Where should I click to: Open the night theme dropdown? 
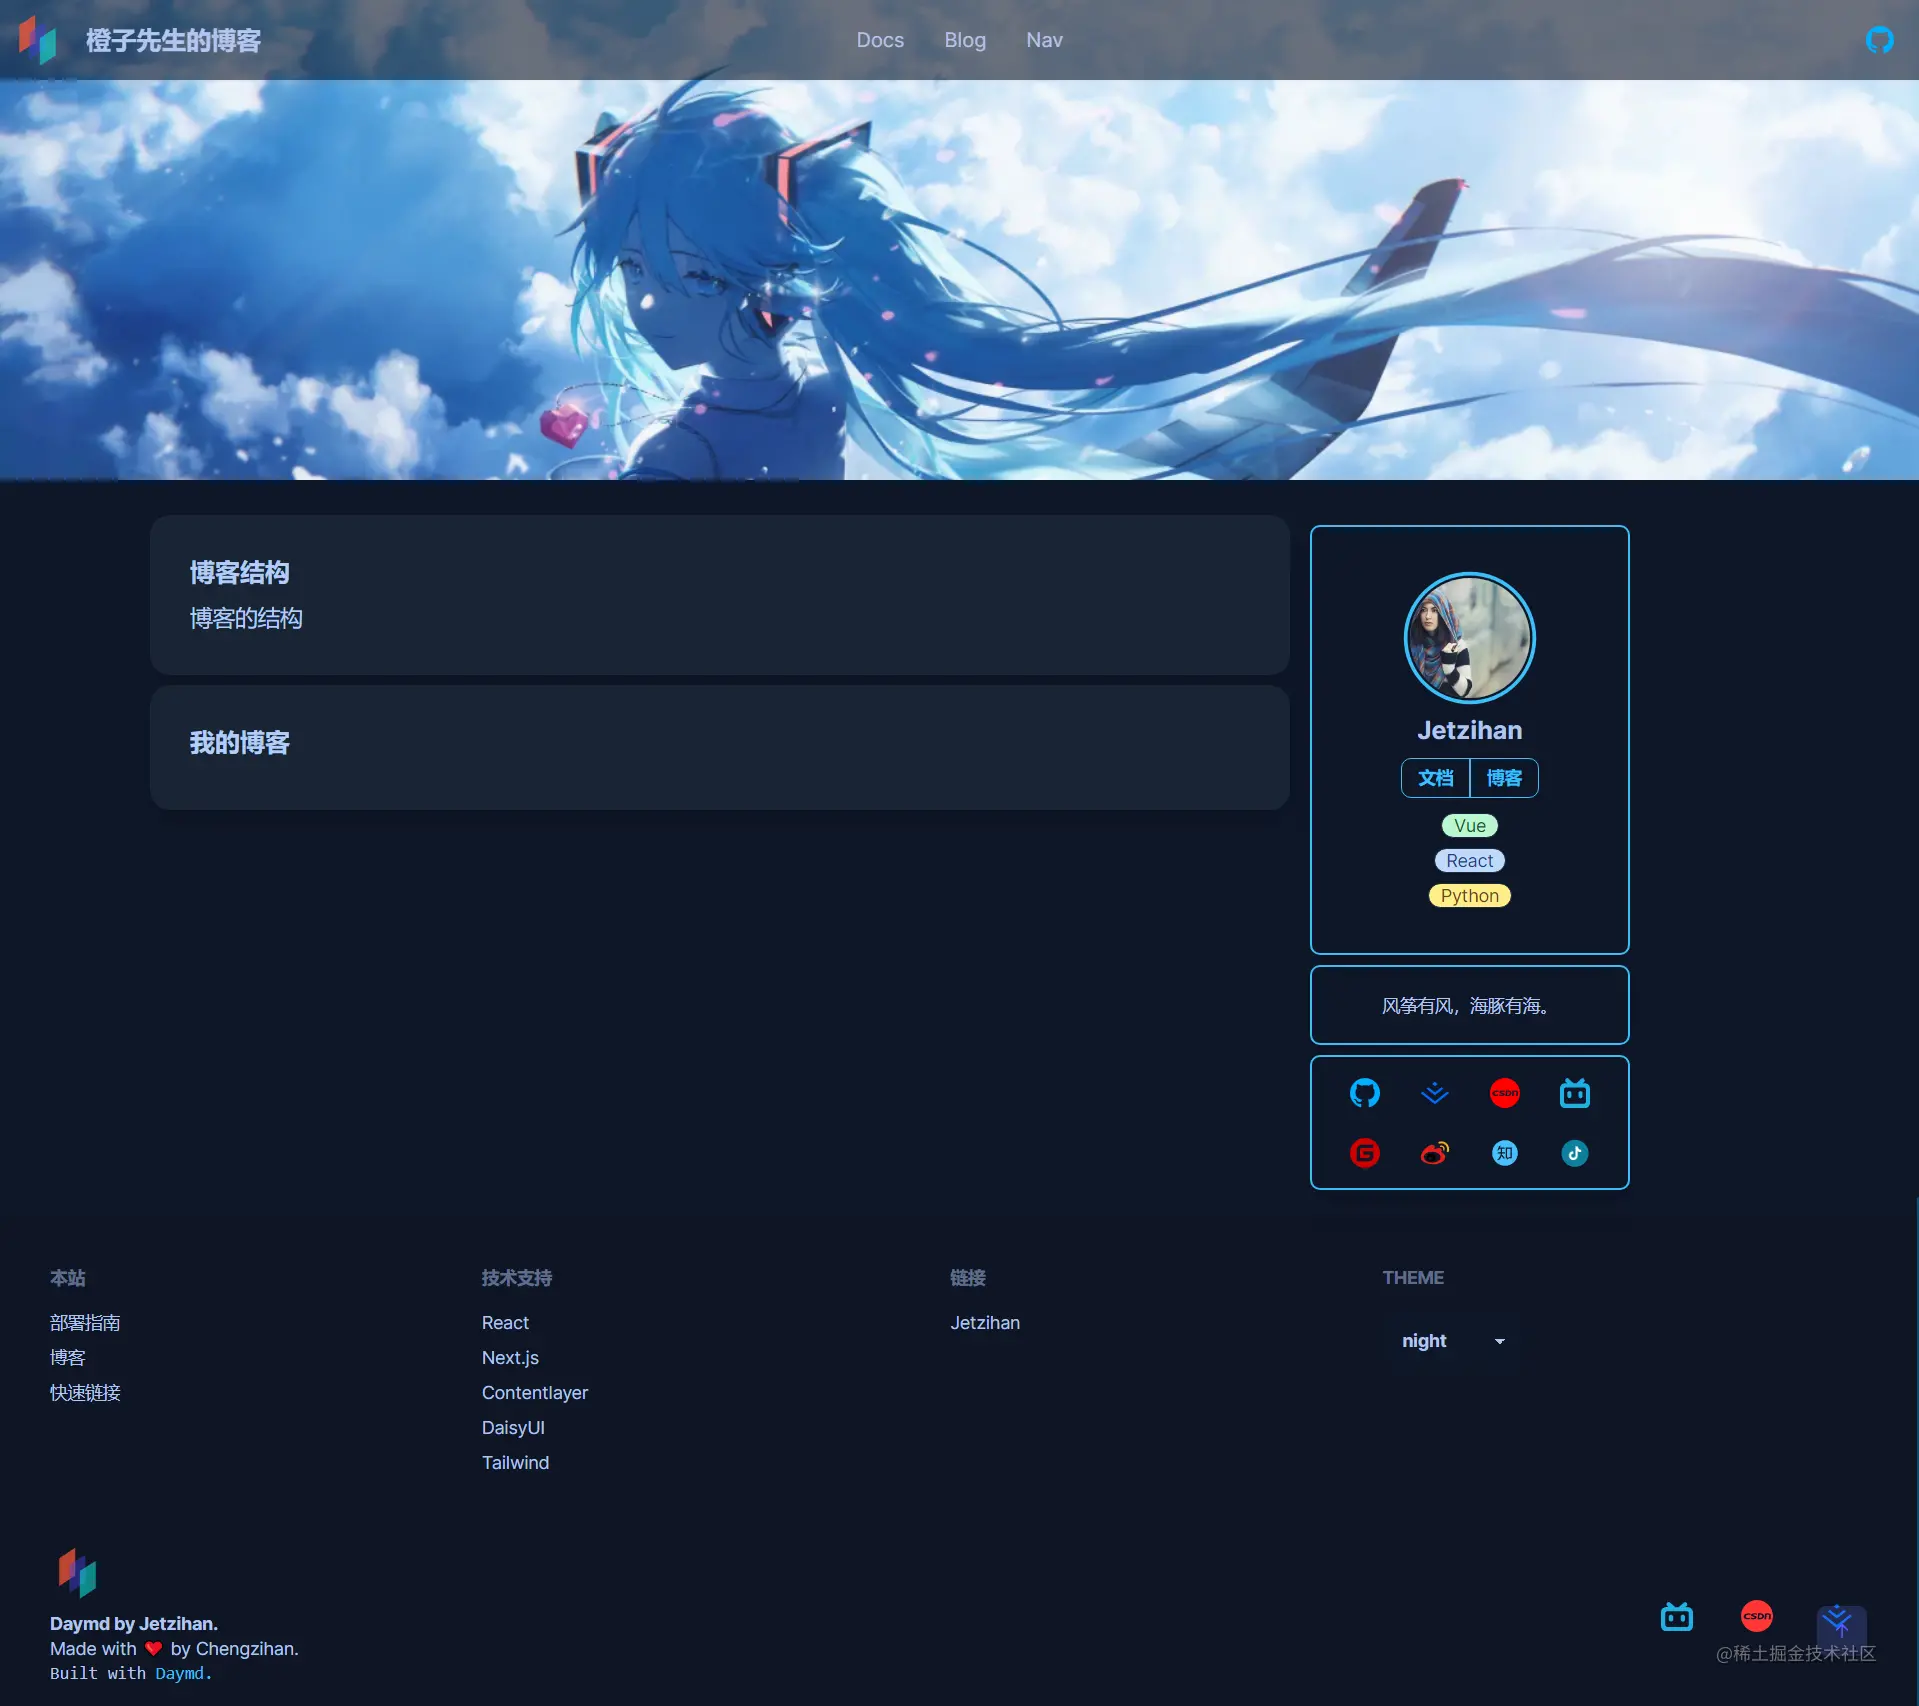[x=1453, y=1340]
